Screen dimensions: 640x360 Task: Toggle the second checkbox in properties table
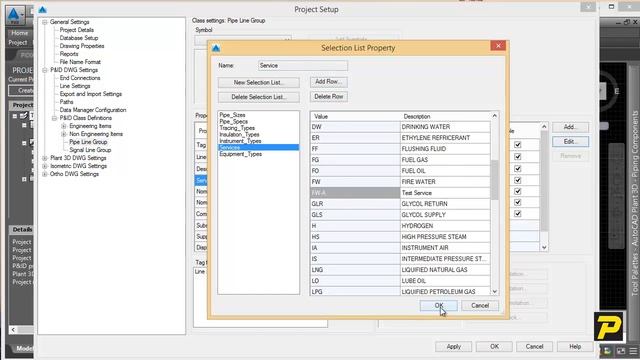pyautogui.click(x=518, y=157)
